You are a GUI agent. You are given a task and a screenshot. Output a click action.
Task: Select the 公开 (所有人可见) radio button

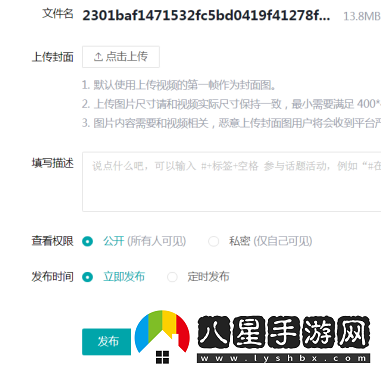pos(88,241)
